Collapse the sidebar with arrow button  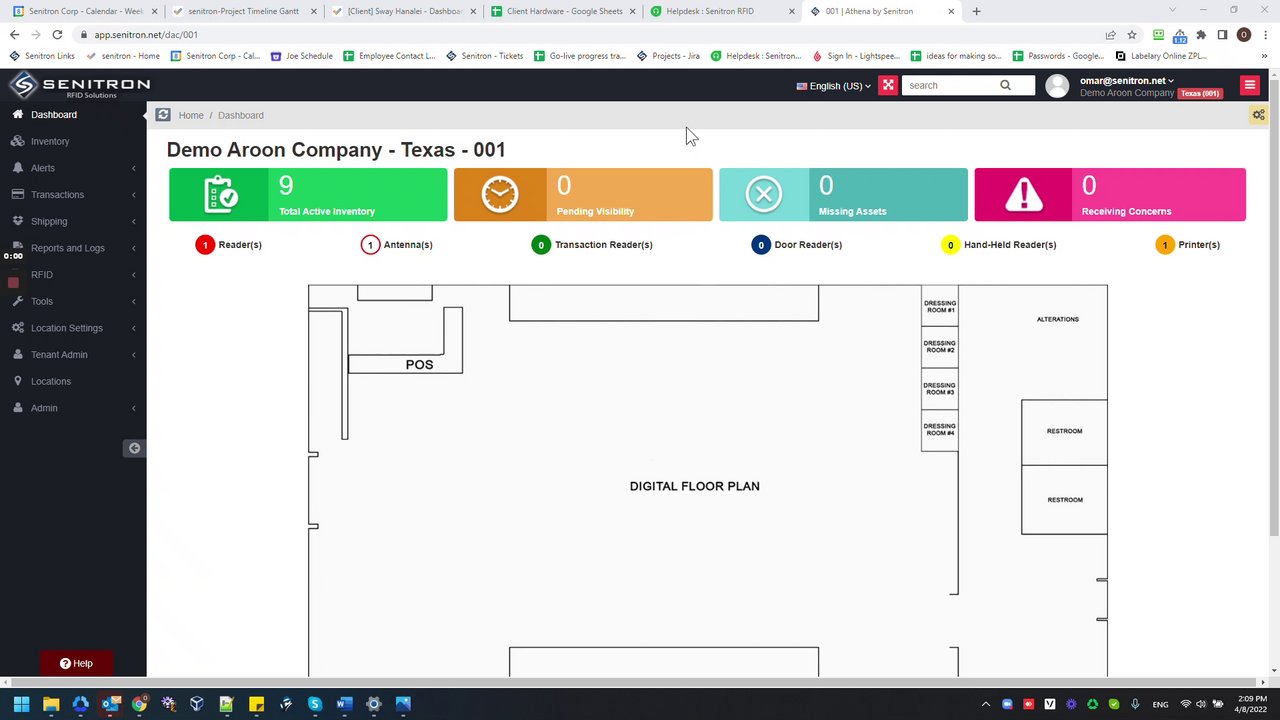[134, 448]
